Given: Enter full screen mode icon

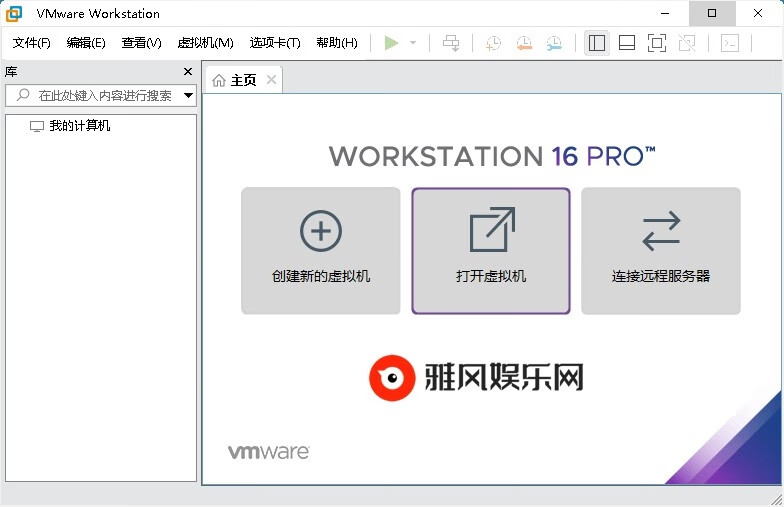Looking at the screenshot, I should [656, 43].
